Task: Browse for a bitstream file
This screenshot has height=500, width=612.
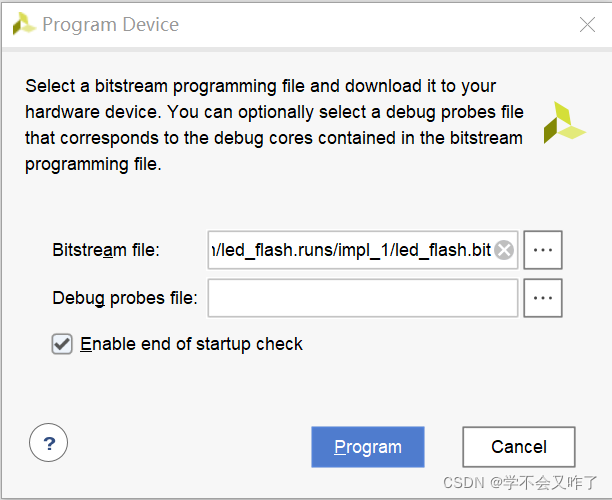Action: (x=543, y=250)
